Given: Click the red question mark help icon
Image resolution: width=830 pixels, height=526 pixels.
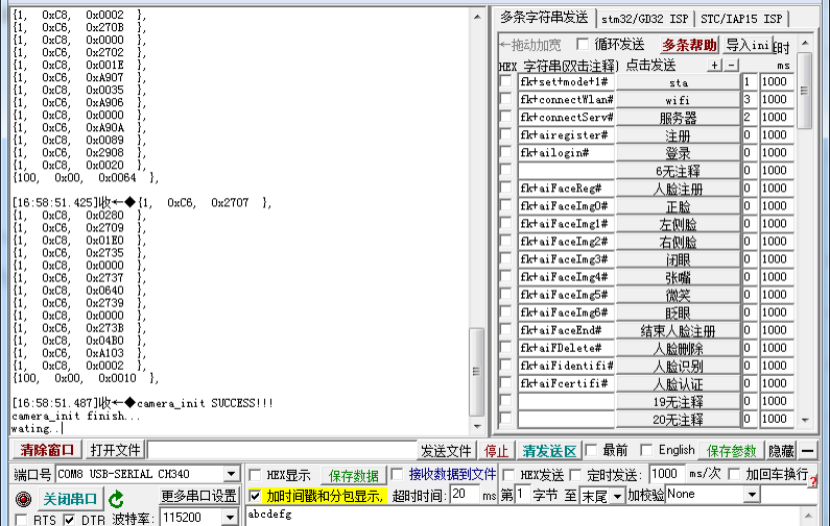Looking at the screenshot, I should point(814,481).
